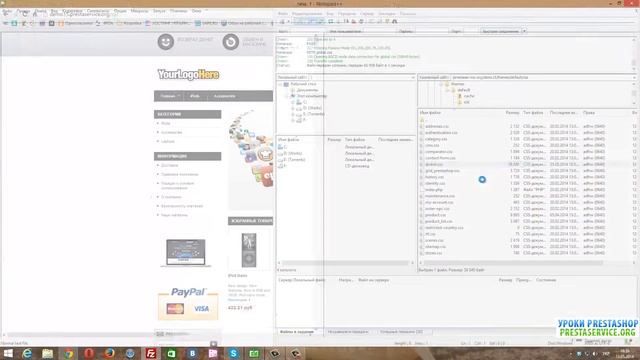640x360 pixels.
Task: Select the authentication.css file row
Action: pos(527,133)
